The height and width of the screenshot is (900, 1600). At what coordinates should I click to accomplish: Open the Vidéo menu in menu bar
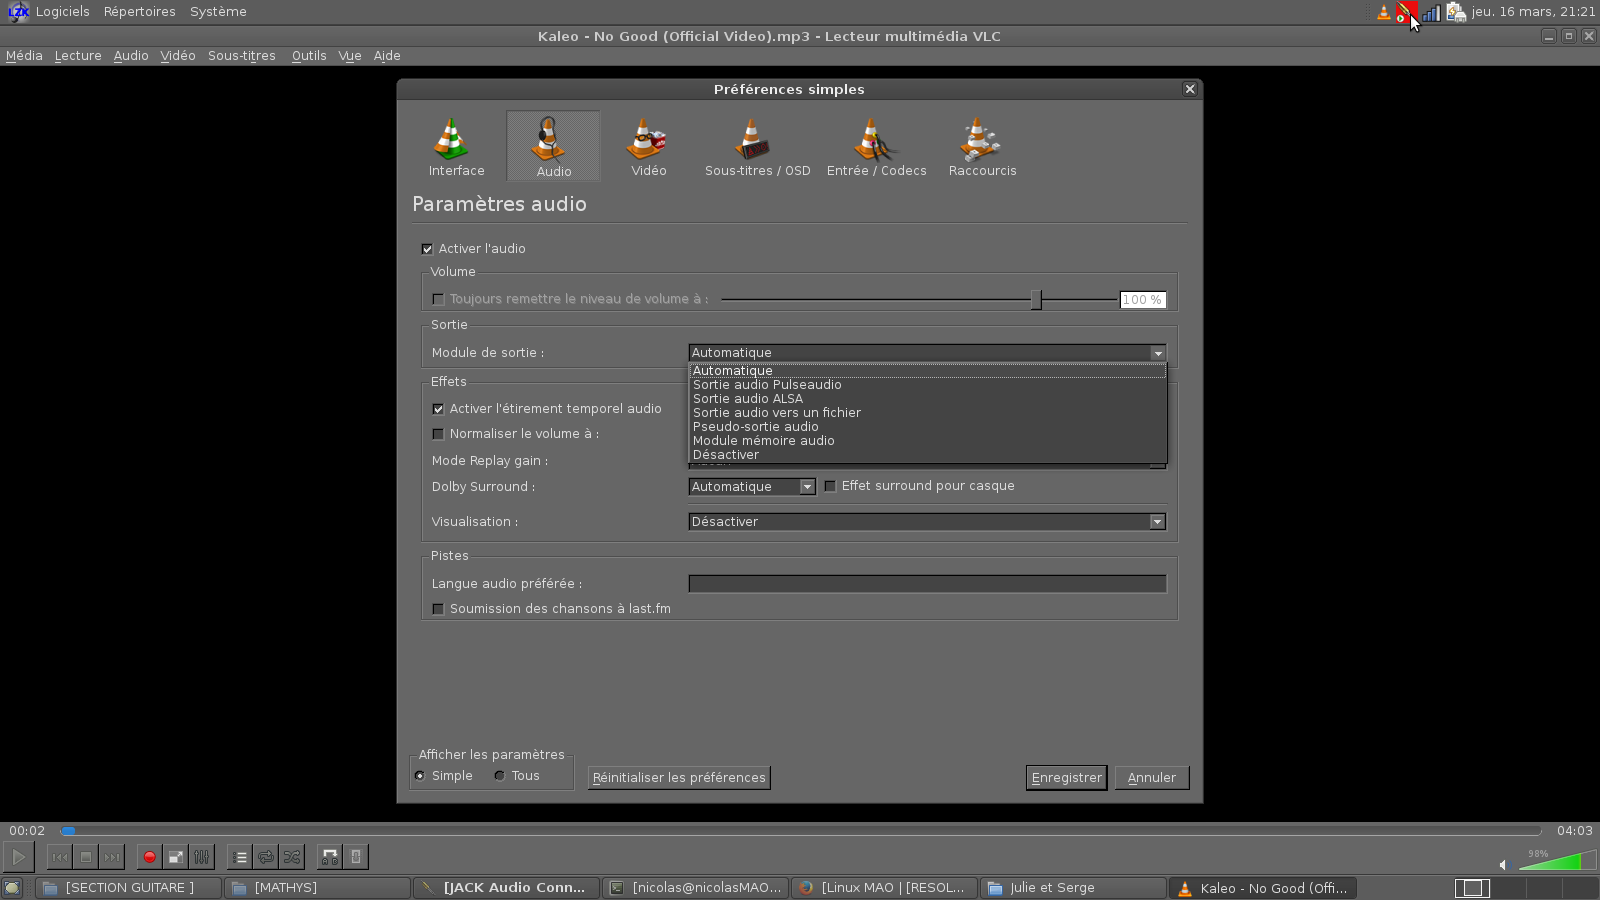tap(178, 56)
